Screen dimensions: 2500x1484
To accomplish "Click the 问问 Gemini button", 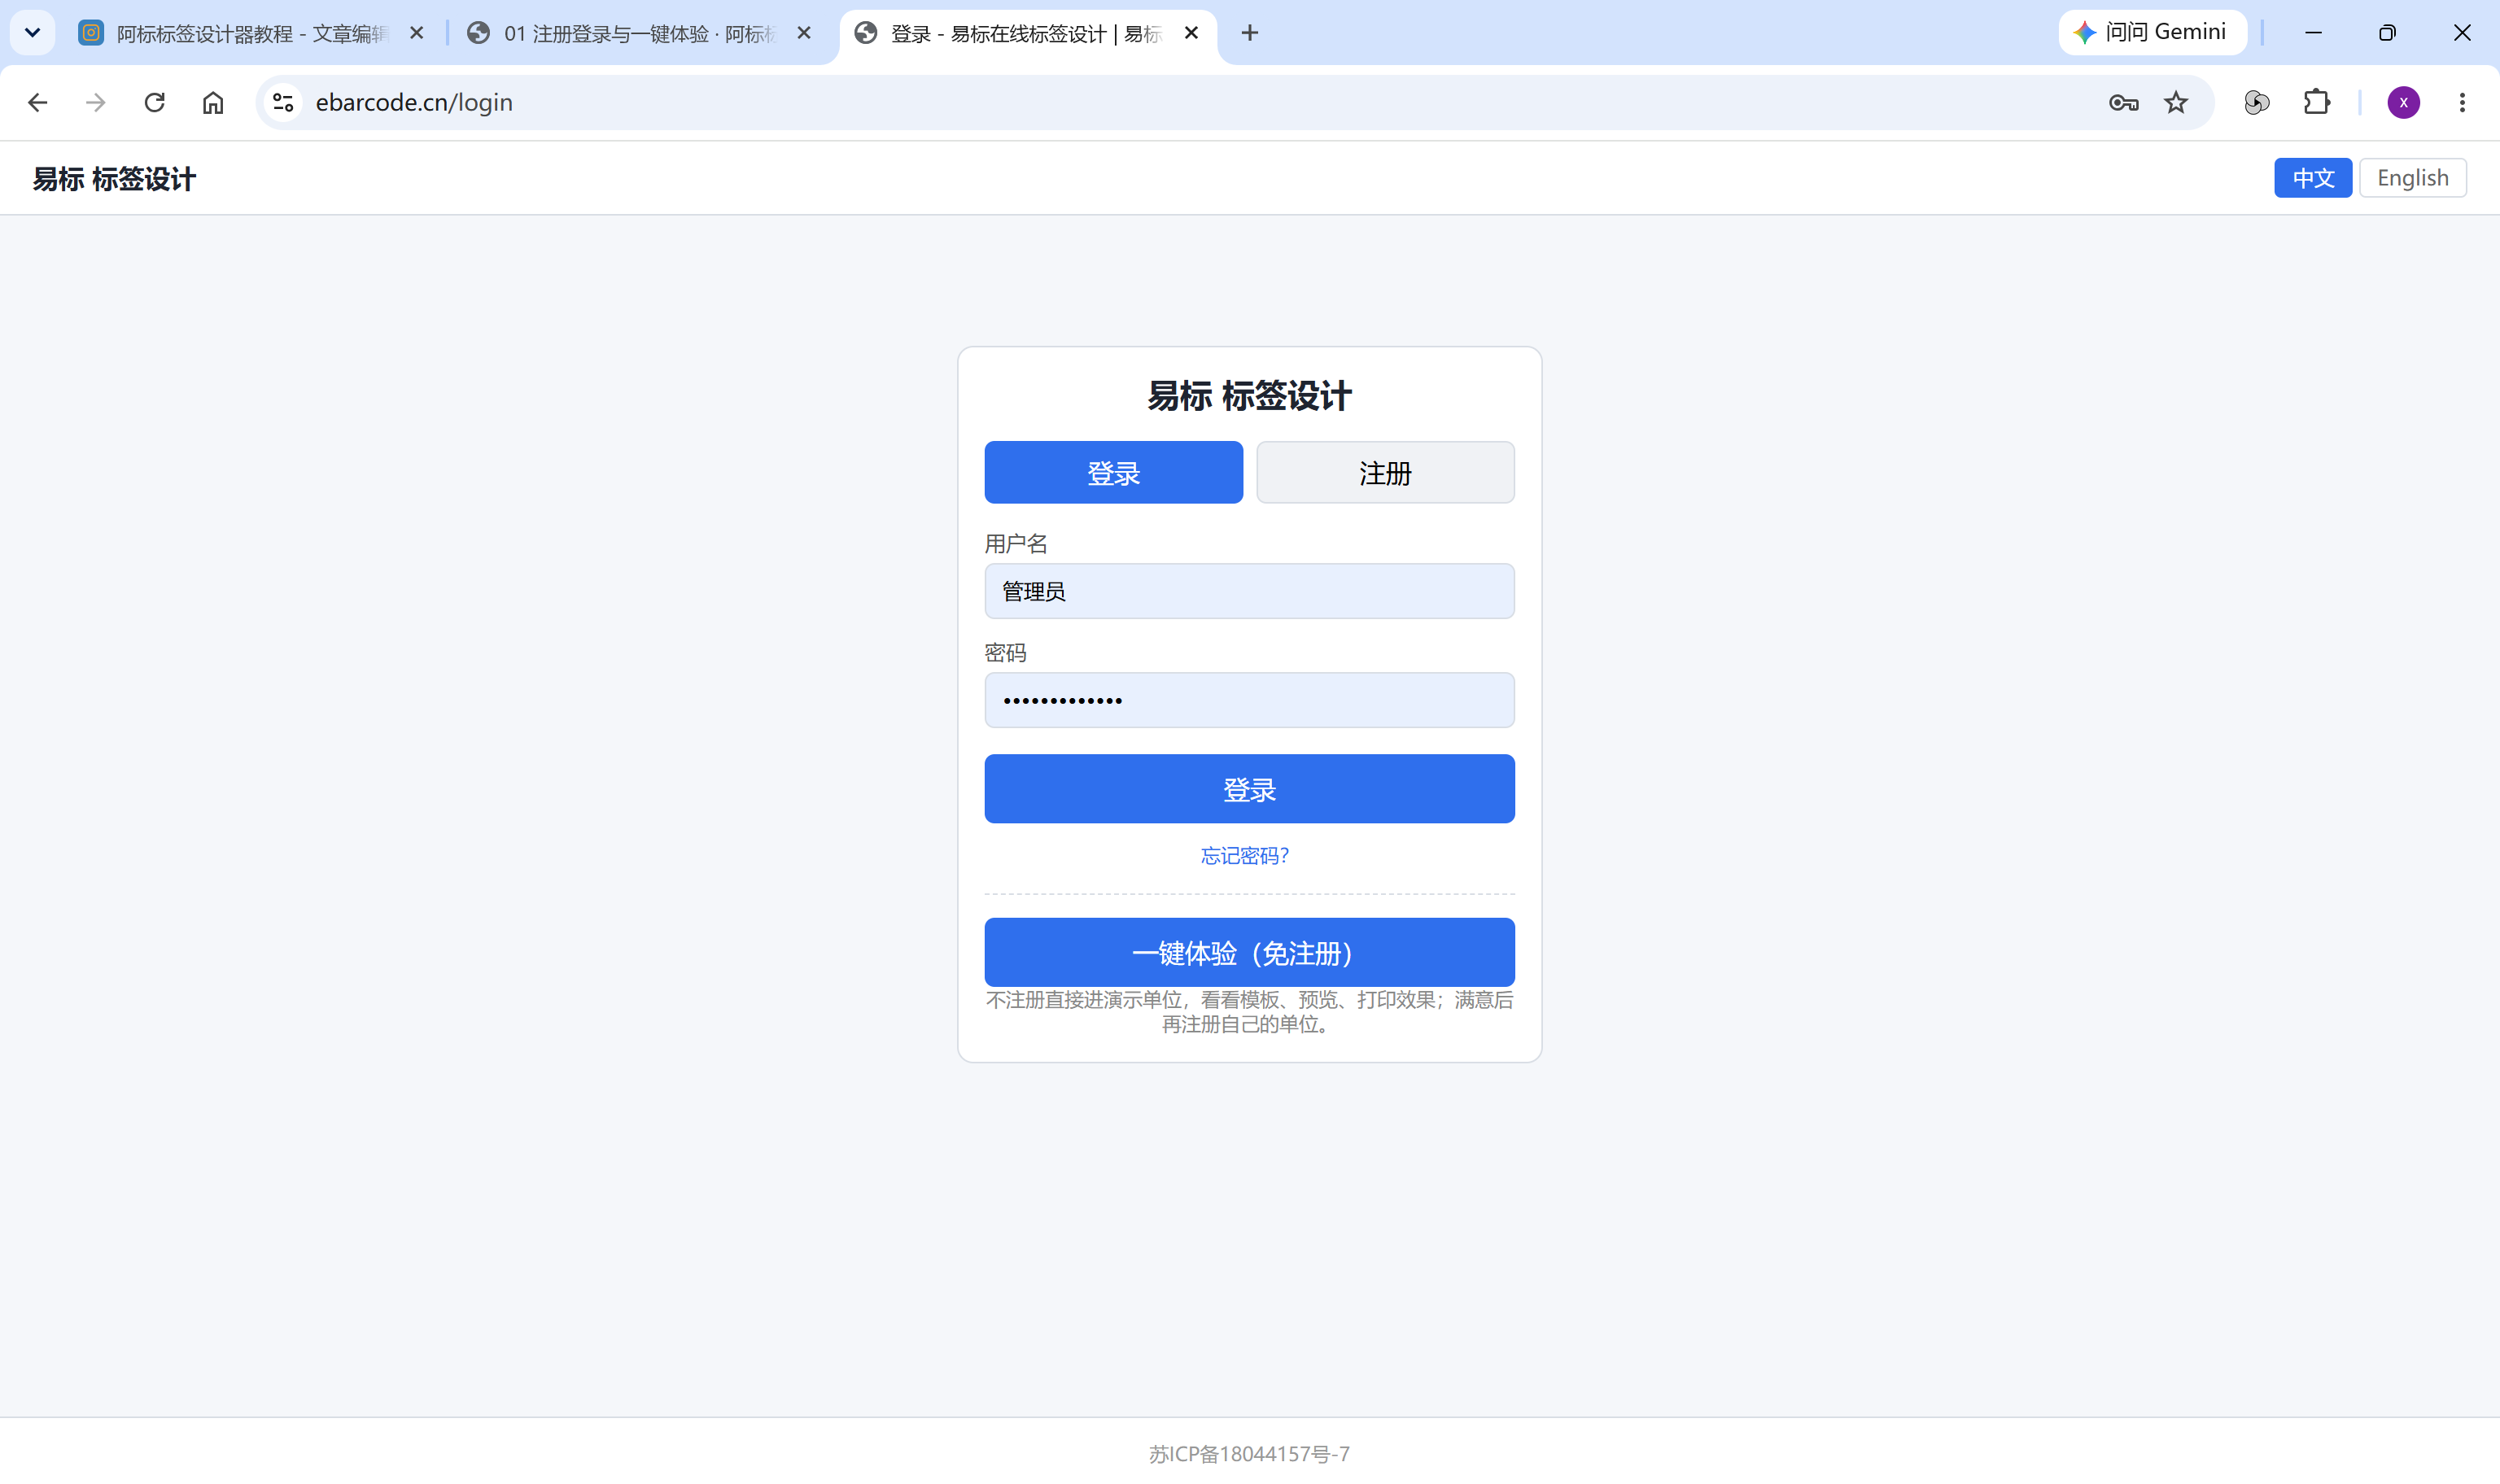I will (2152, 32).
